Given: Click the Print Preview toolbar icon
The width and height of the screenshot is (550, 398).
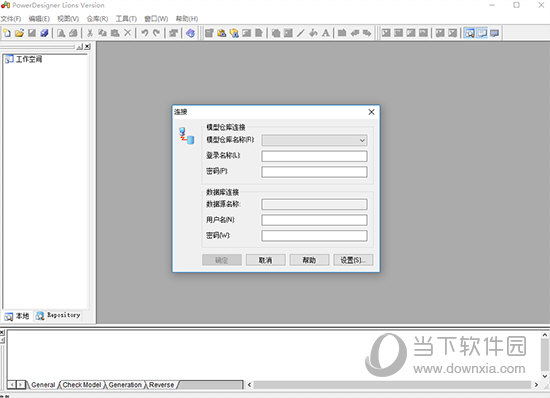Looking at the screenshot, I should (x=61, y=33).
